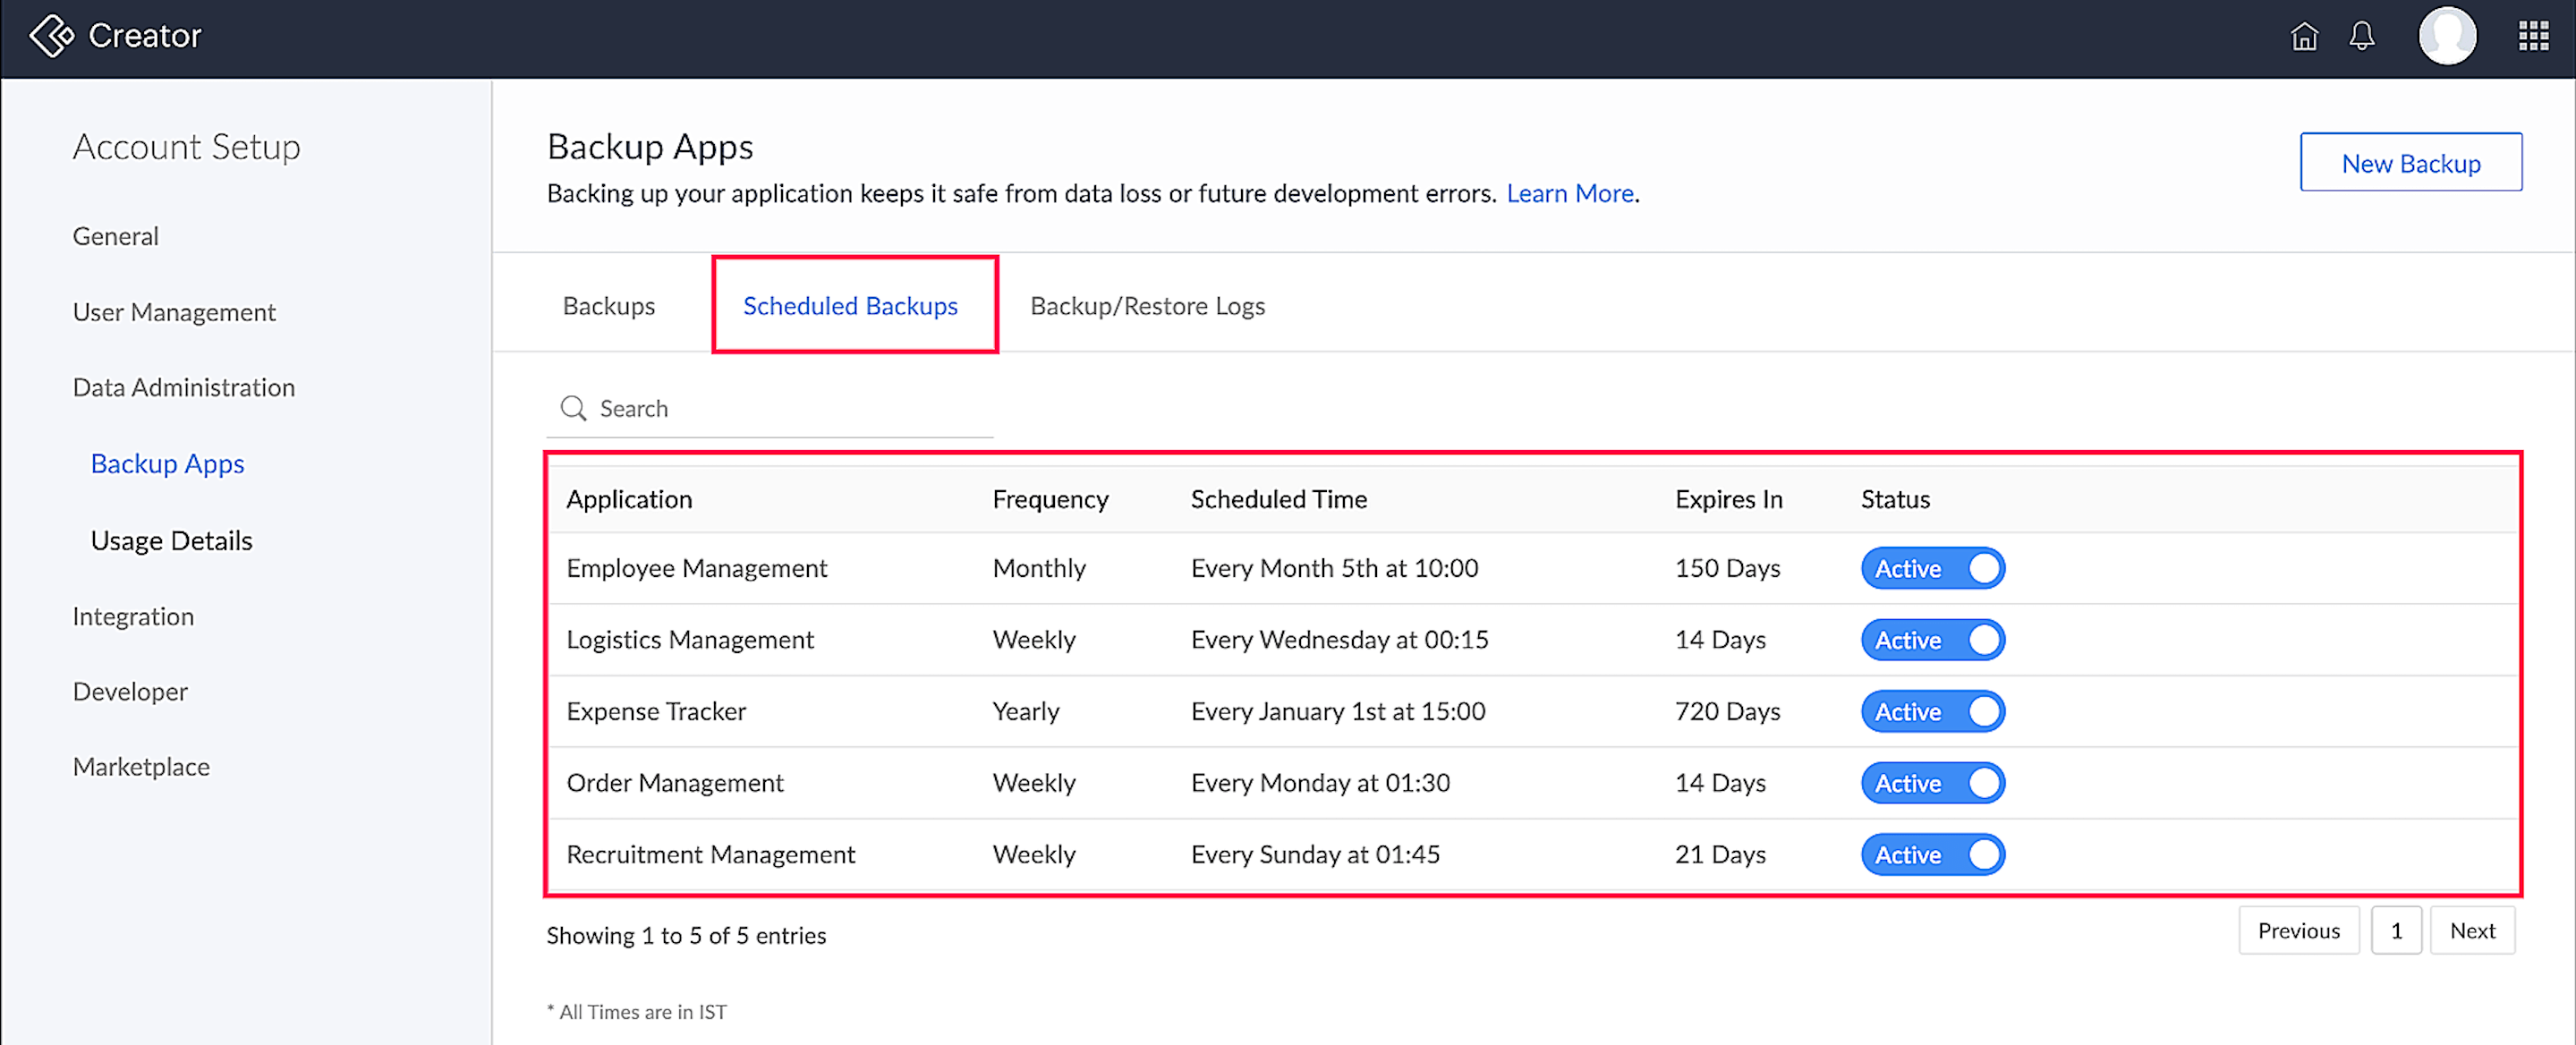Toggle Order Management backup status

[x=1932, y=783]
